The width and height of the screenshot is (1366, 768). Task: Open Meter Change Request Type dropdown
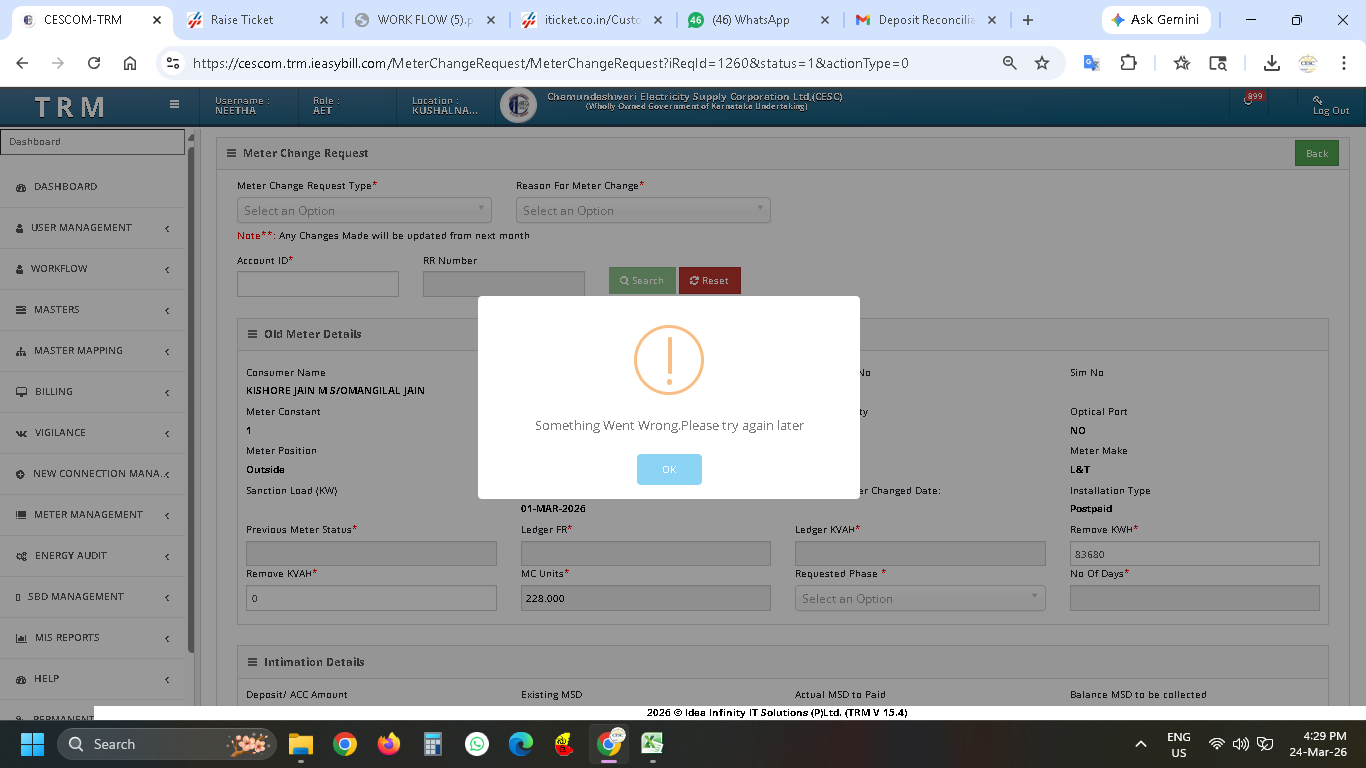[x=364, y=210]
